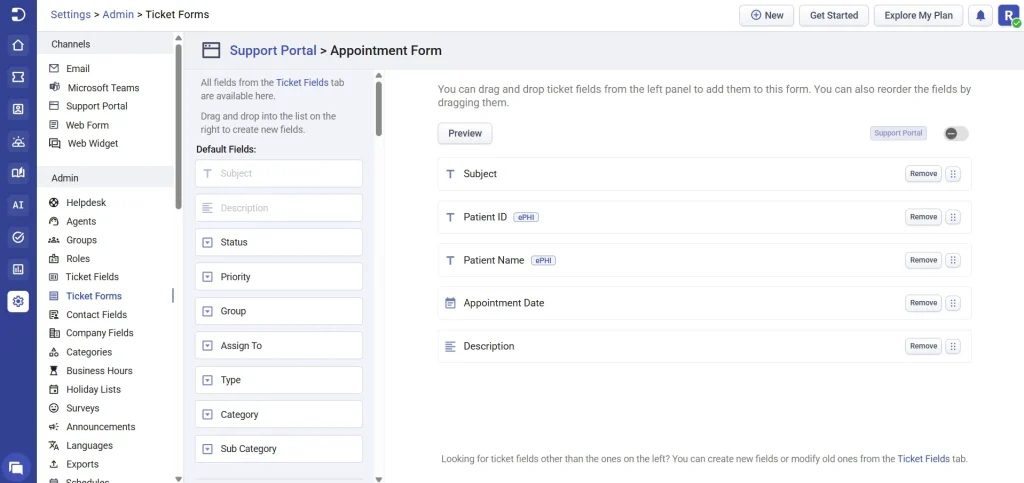Remove the Appointment Date field
The image size is (1024, 483).
pos(923,303)
